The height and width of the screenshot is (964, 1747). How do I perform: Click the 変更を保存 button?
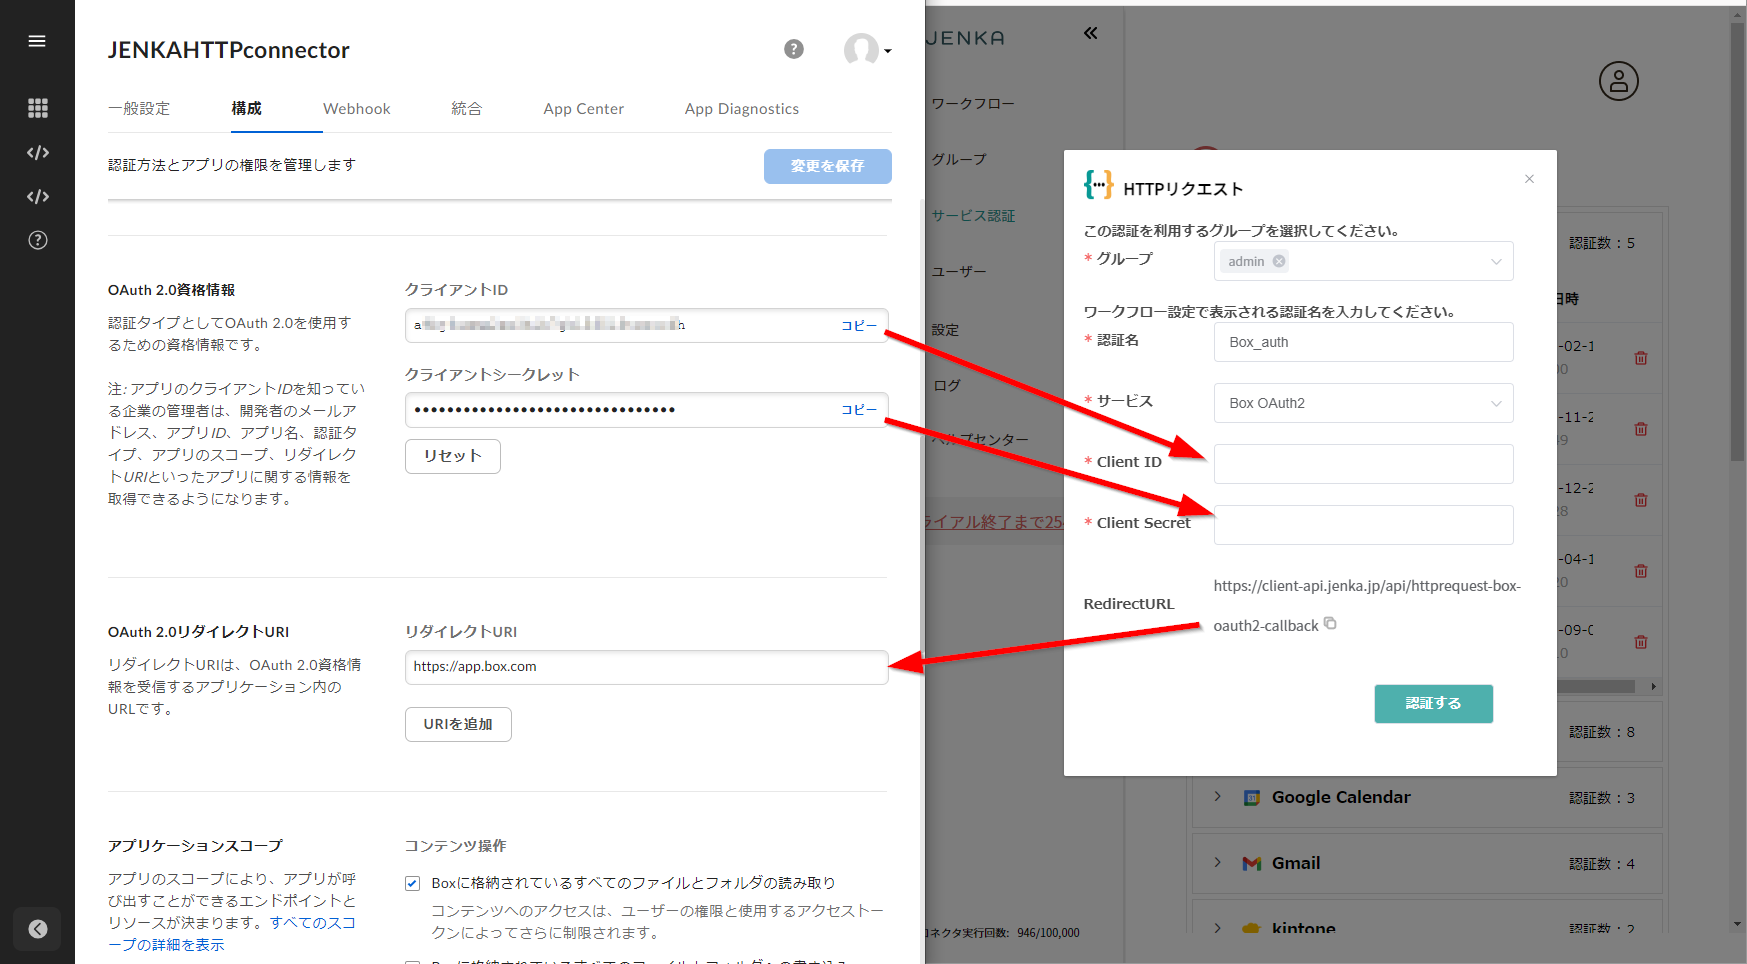click(x=827, y=166)
